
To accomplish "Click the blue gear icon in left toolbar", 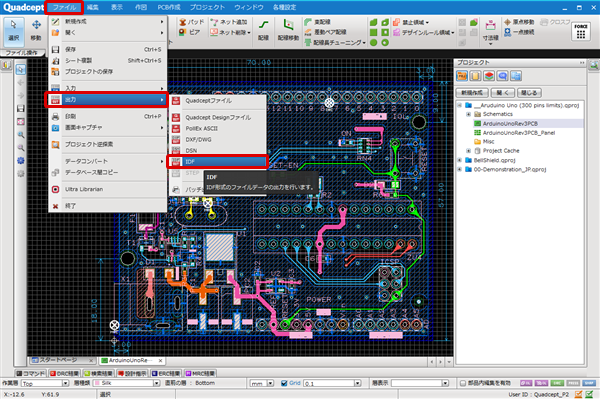I will coord(21,161).
